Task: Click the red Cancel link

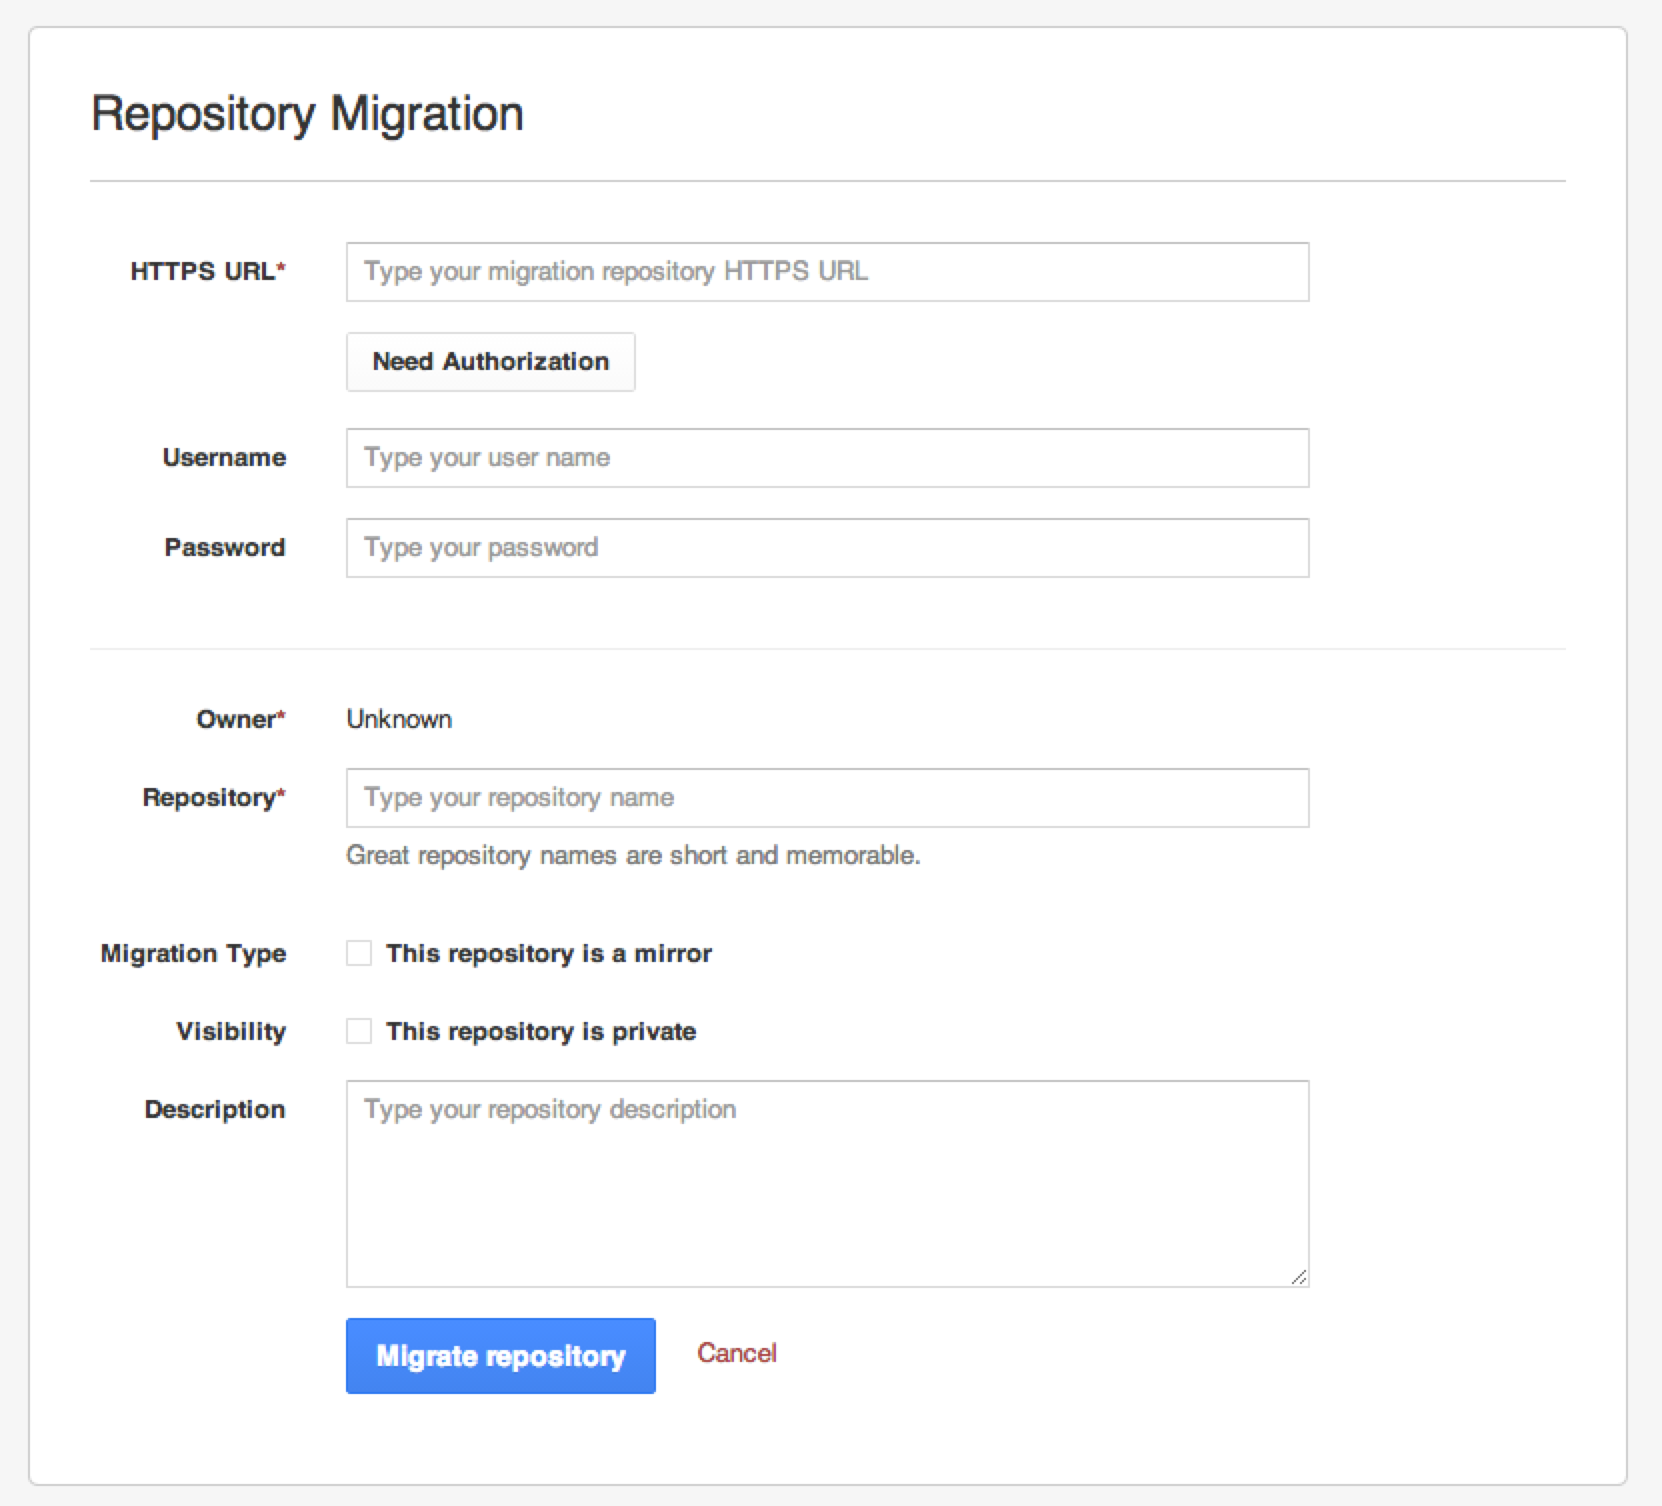Action: pos(737,1353)
